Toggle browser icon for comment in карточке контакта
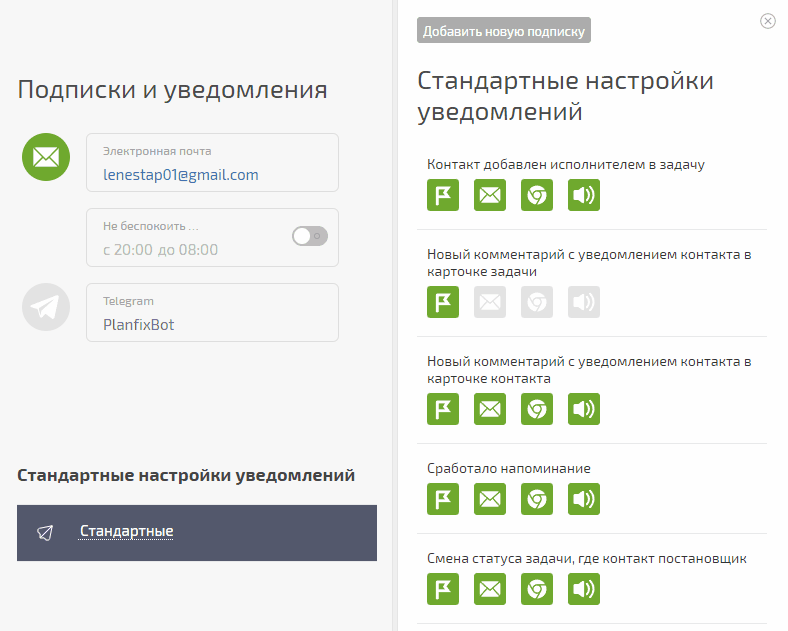 tap(537, 409)
